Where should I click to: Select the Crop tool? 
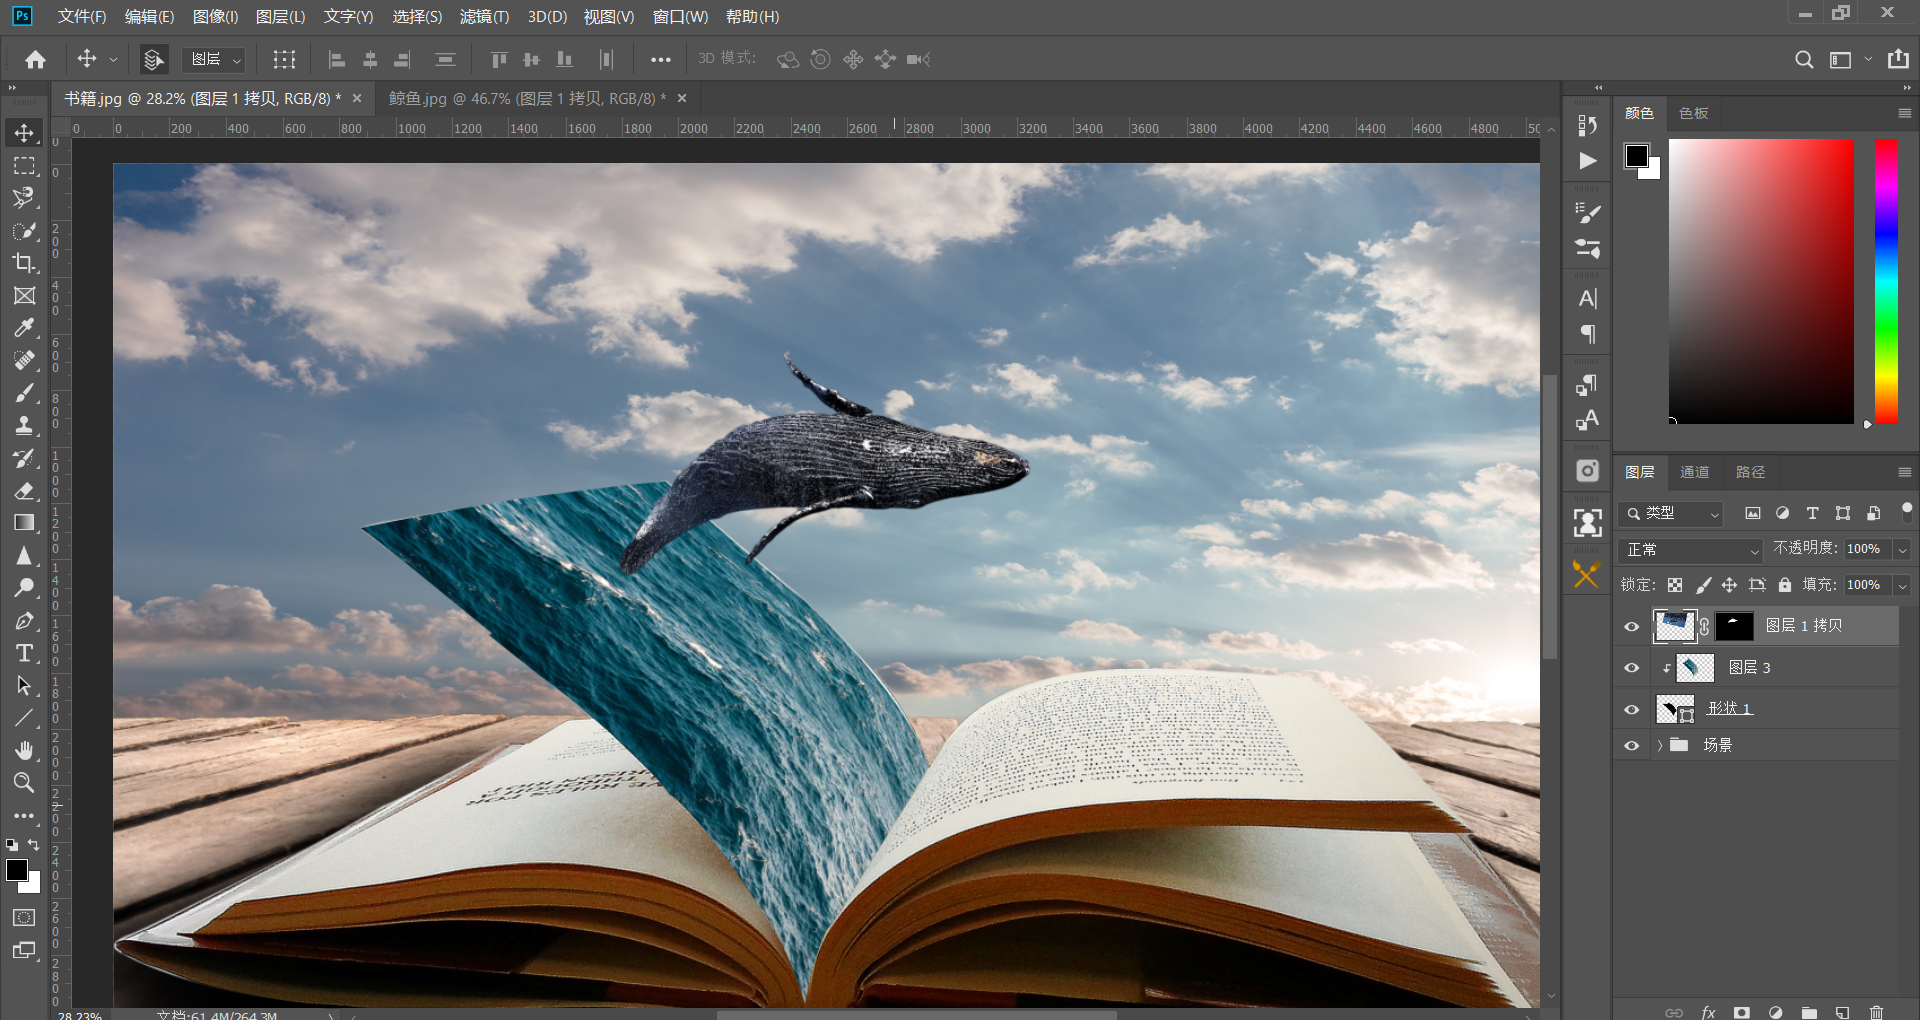(24, 263)
